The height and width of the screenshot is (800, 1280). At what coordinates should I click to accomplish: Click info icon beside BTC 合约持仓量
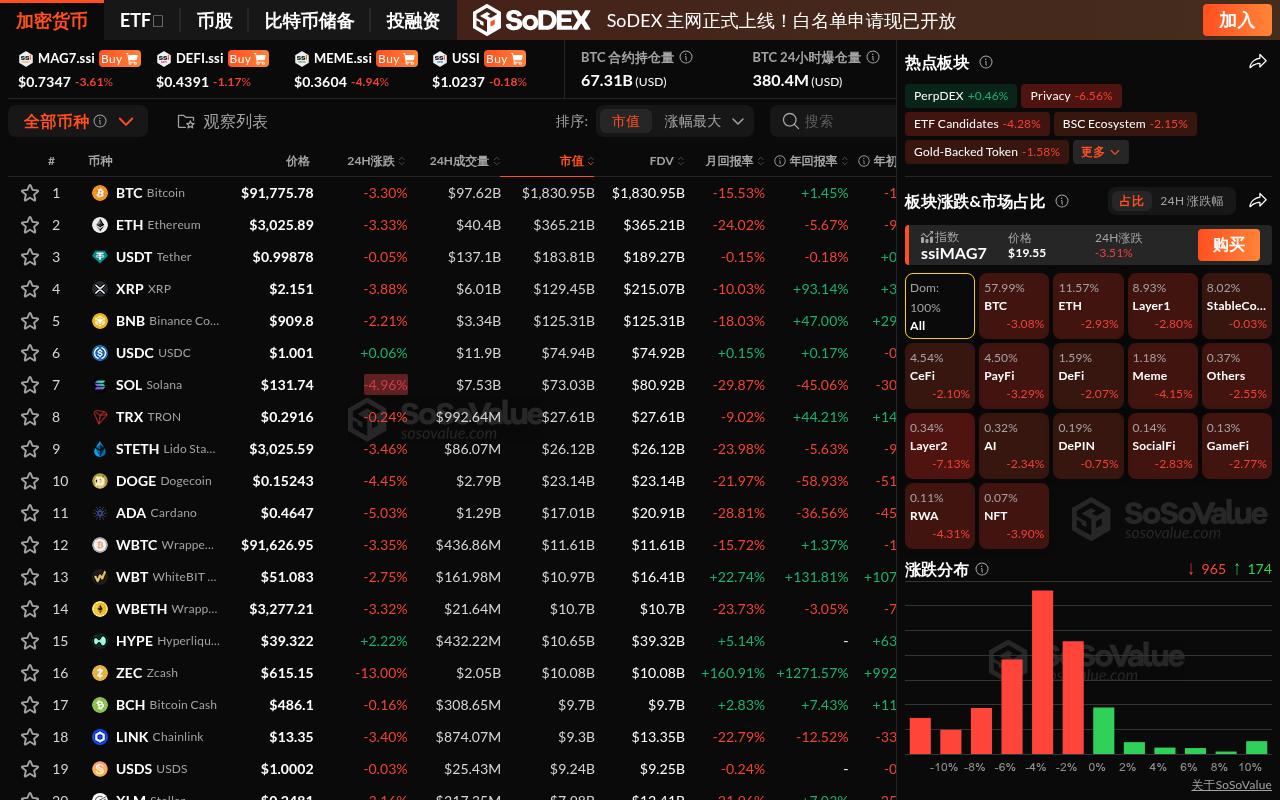click(686, 58)
